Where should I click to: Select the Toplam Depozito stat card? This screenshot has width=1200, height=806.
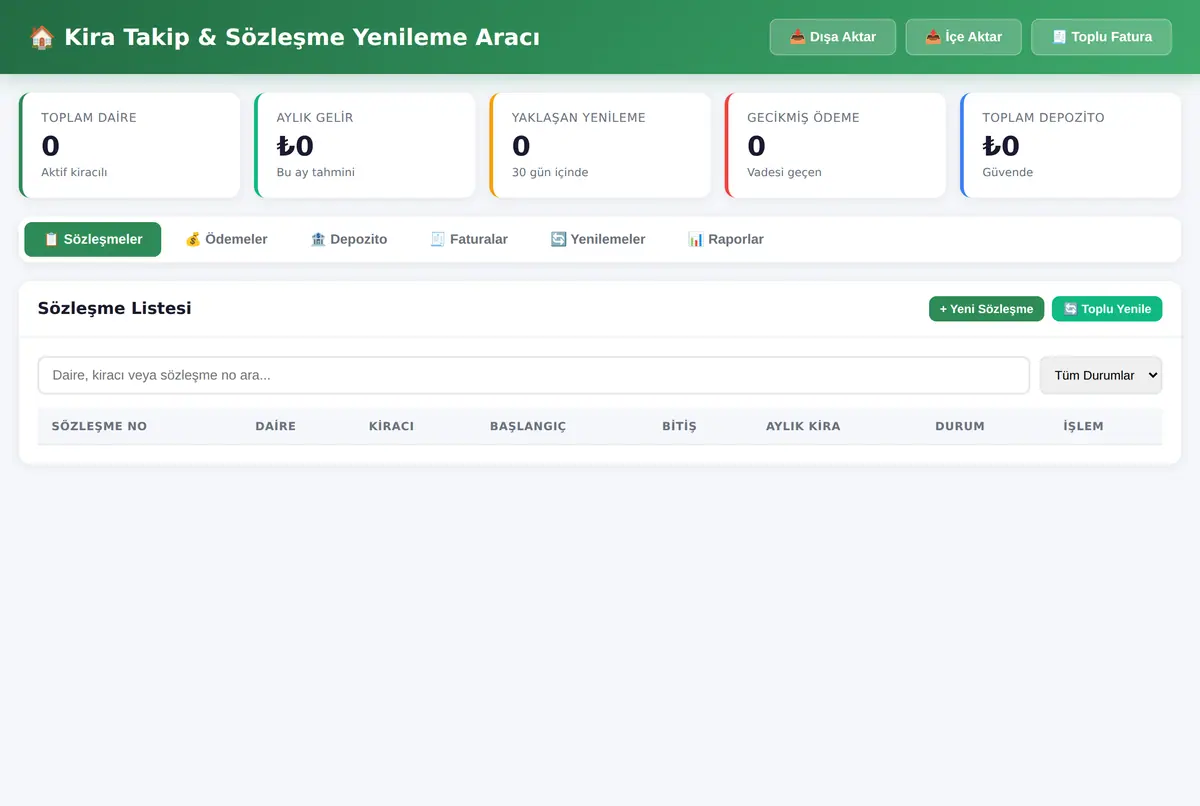pyautogui.click(x=1071, y=145)
